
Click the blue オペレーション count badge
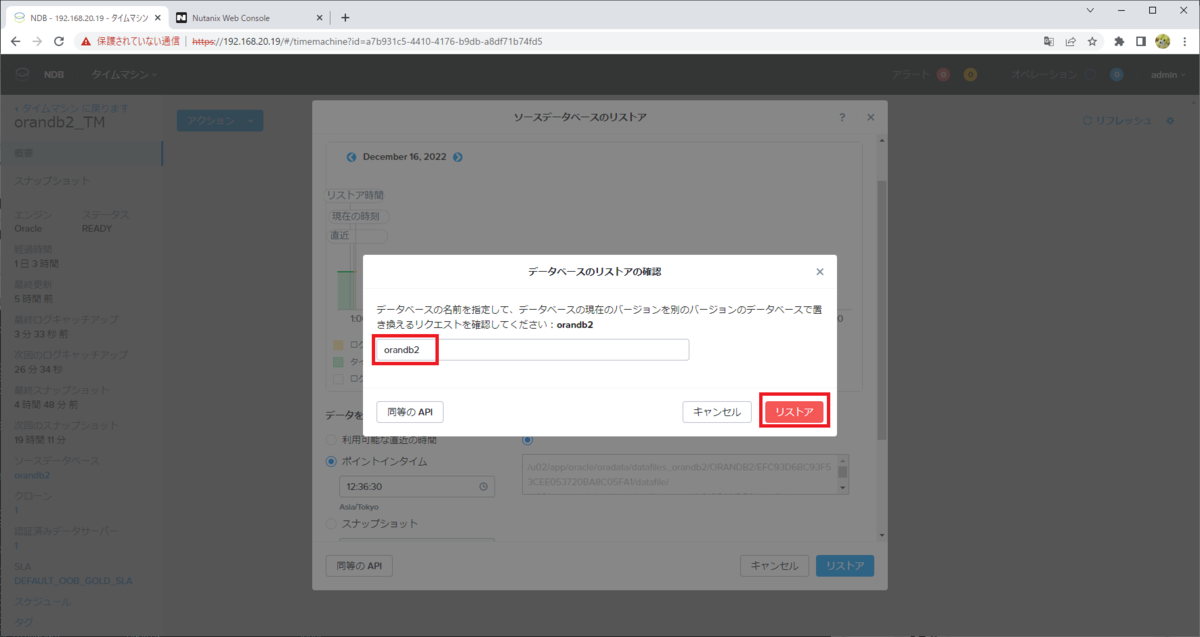pyautogui.click(x=1115, y=74)
